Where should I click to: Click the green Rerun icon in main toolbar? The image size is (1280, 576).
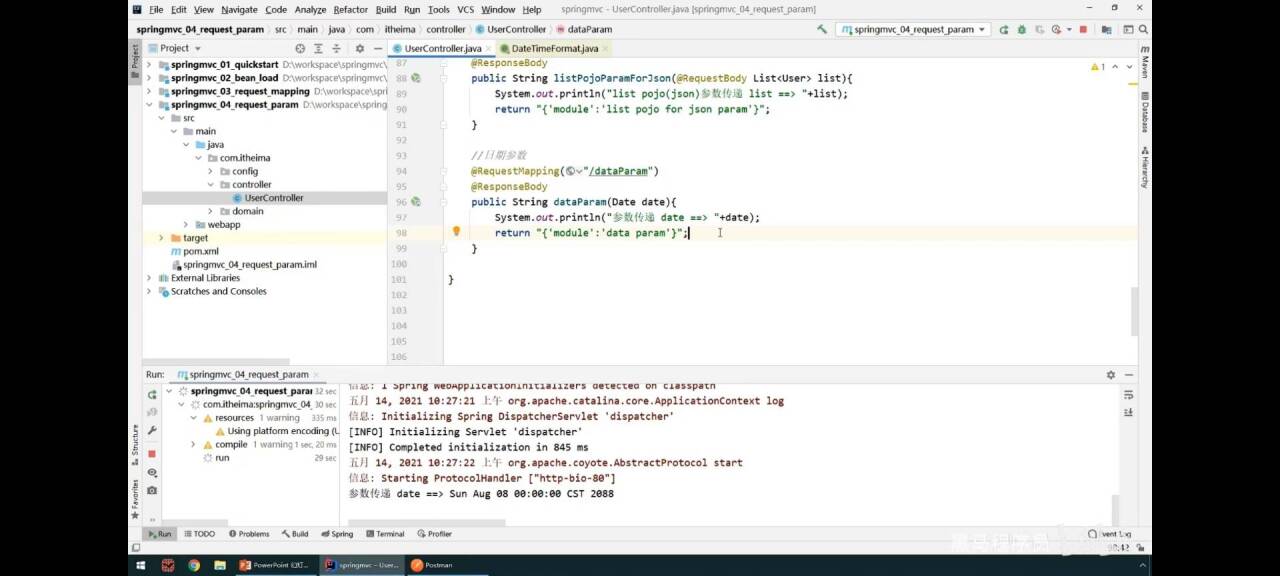pos(1003,29)
